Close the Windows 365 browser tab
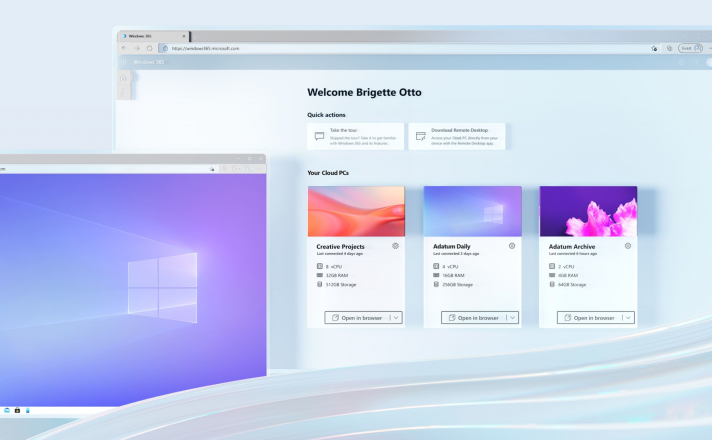712x440 pixels. coord(184,36)
